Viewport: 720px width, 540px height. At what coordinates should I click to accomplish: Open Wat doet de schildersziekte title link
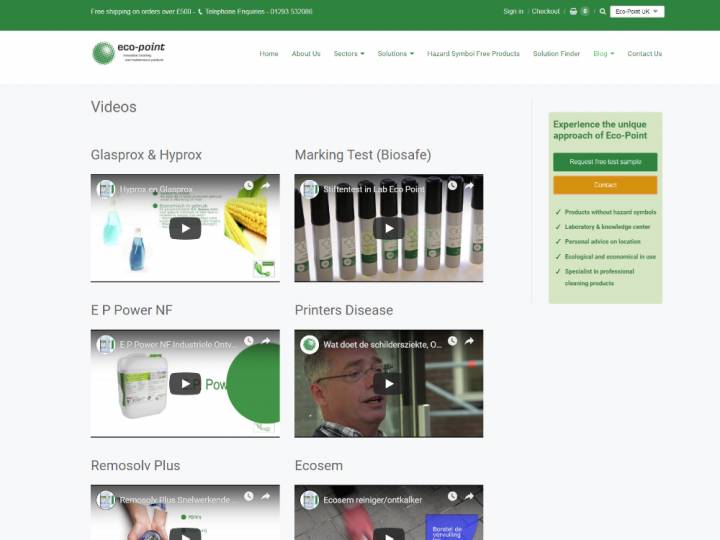click(x=382, y=344)
